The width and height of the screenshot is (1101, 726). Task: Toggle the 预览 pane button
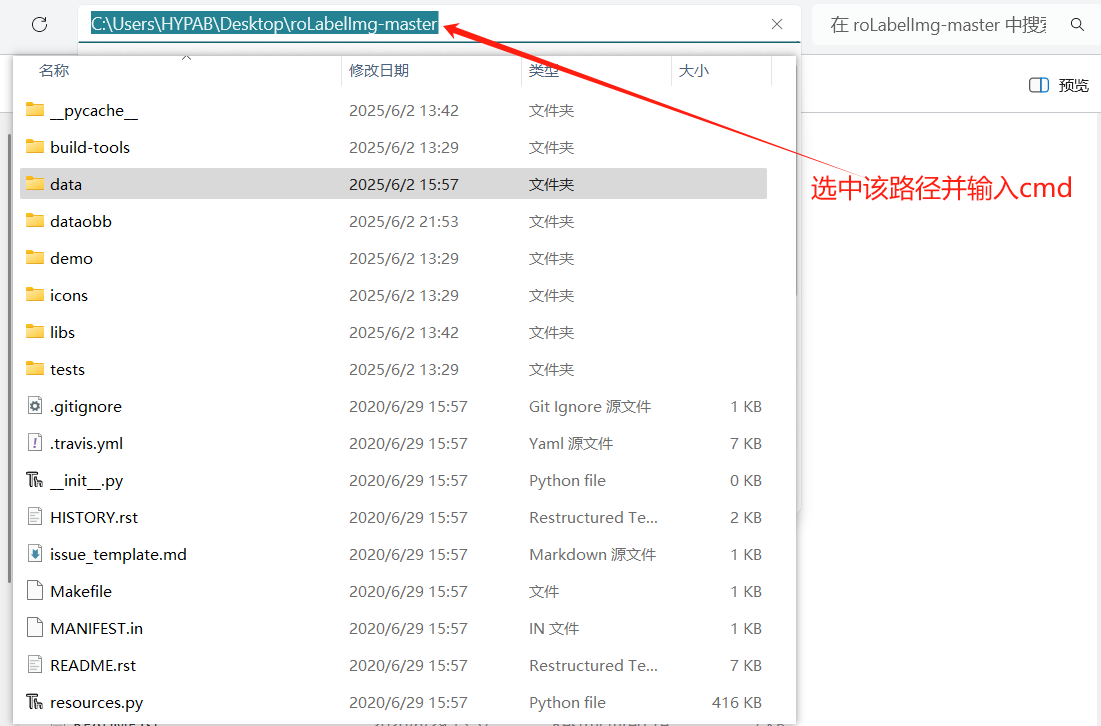pyautogui.click(x=1059, y=85)
